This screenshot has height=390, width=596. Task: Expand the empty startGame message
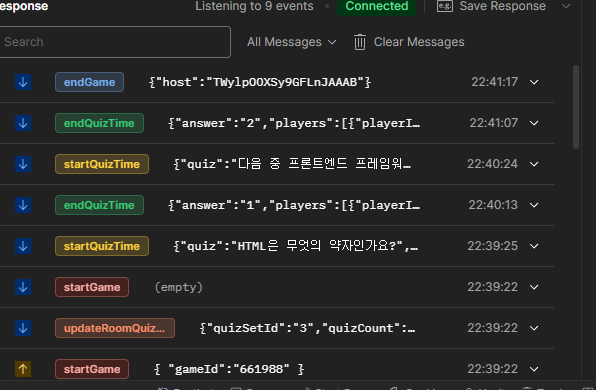[534, 287]
